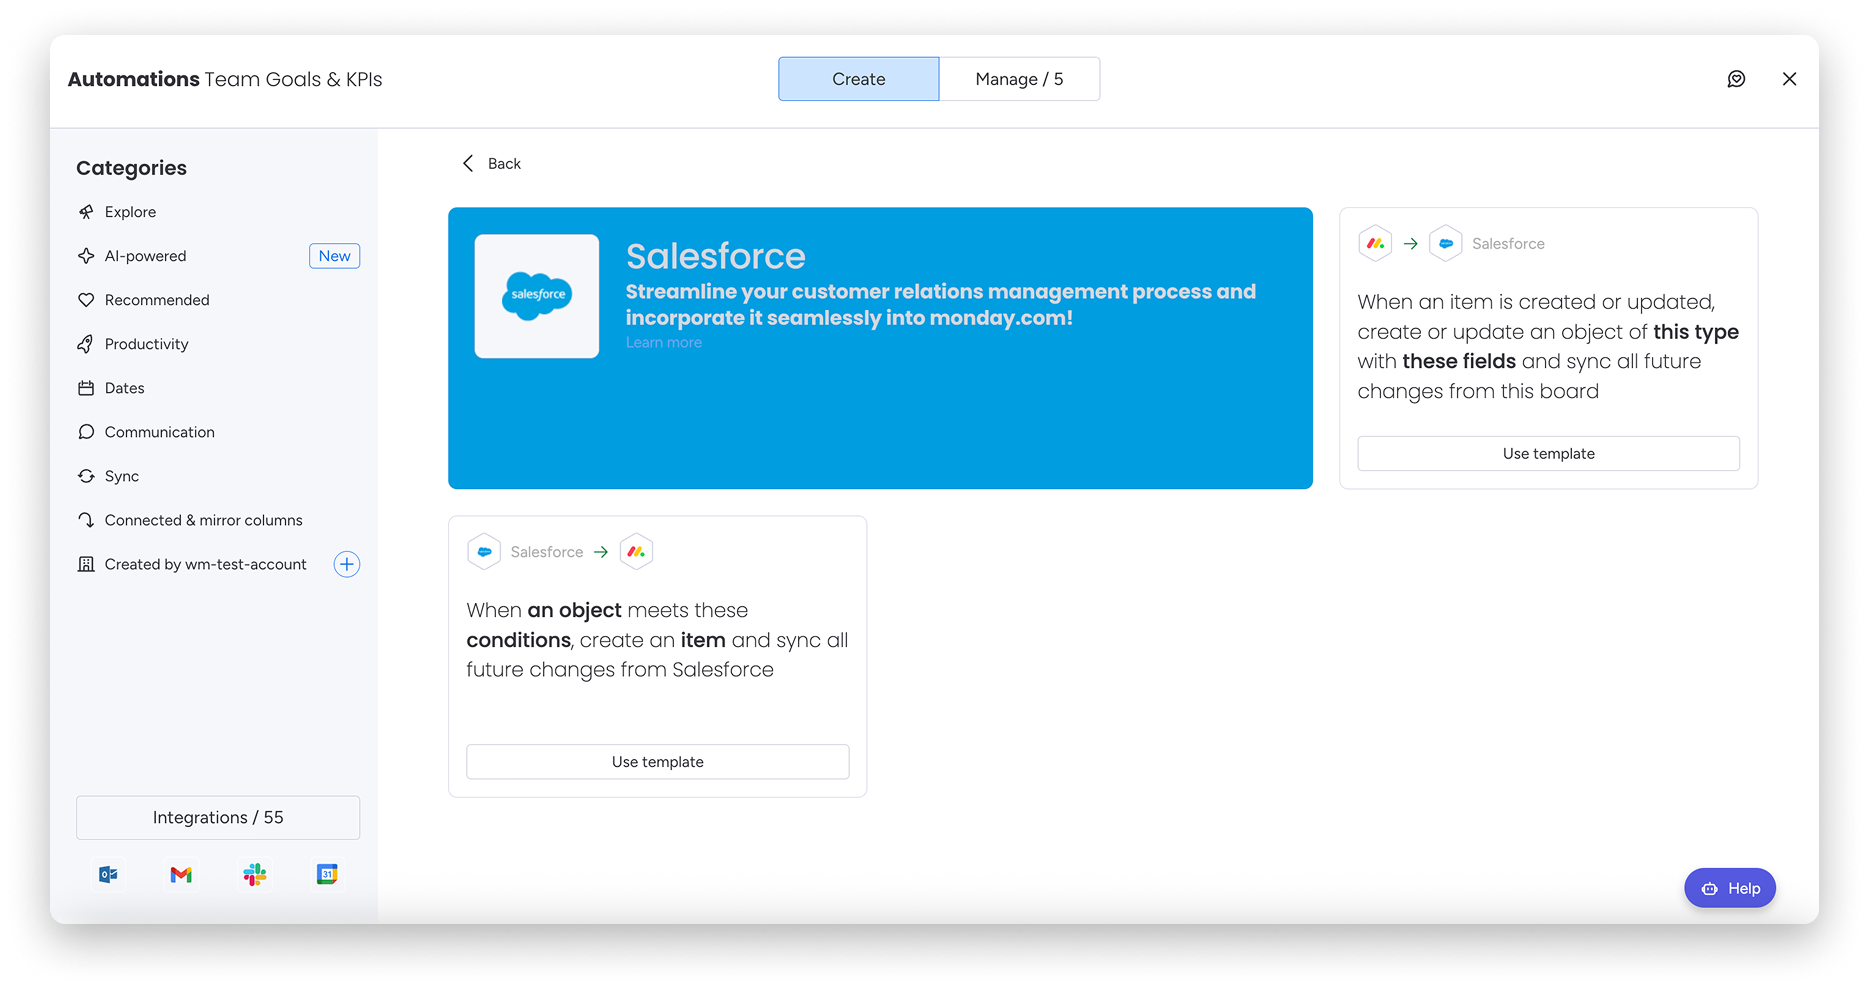Use template on the object-to-item sync card
This screenshot has height=989, width=1869.
click(x=657, y=761)
